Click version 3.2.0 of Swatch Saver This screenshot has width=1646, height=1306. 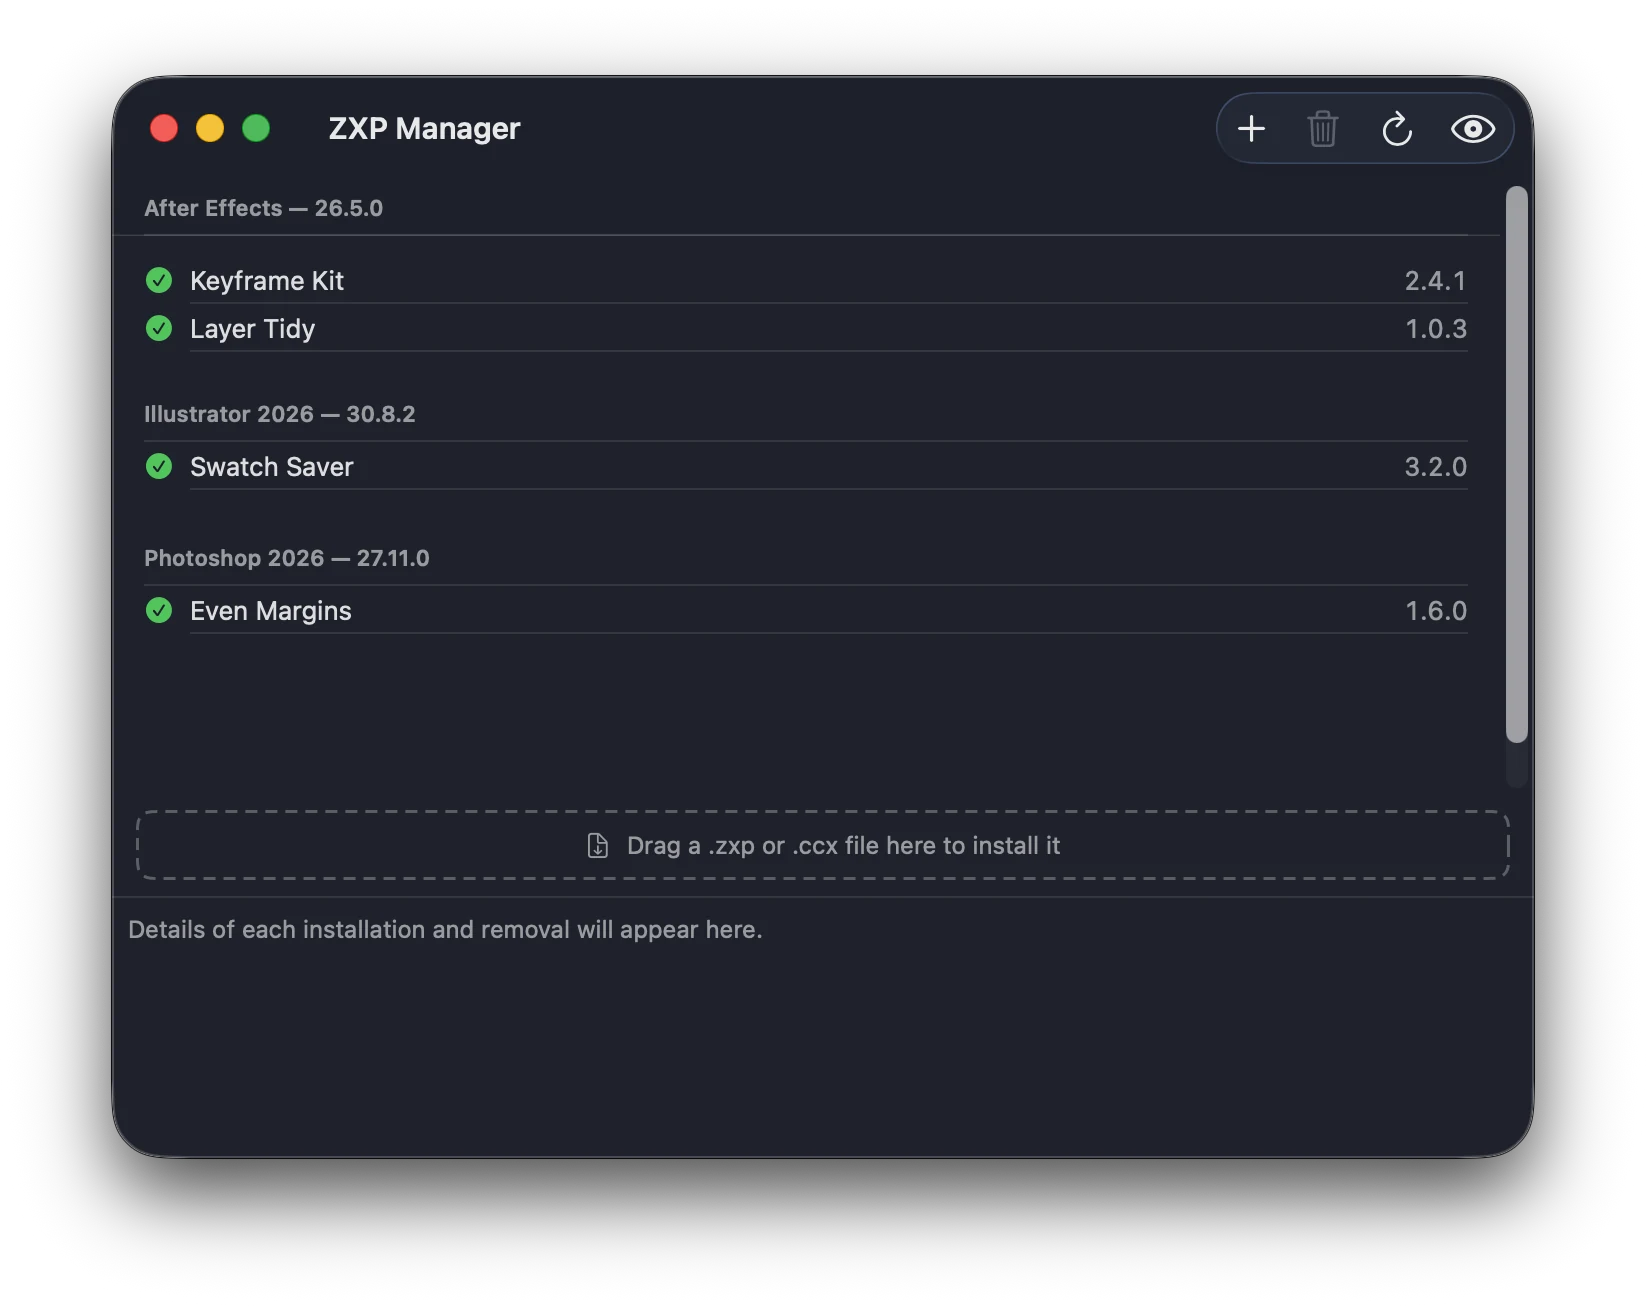tap(1435, 467)
